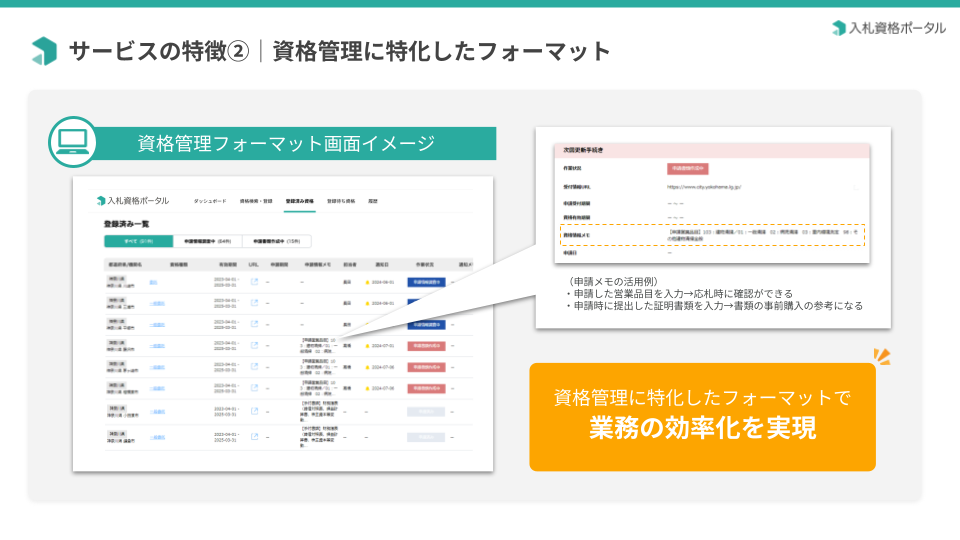The width and height of the screenshot is (960, 540).
Task: Click the 次回更新手続き panel heading
Action: [583, 150]
